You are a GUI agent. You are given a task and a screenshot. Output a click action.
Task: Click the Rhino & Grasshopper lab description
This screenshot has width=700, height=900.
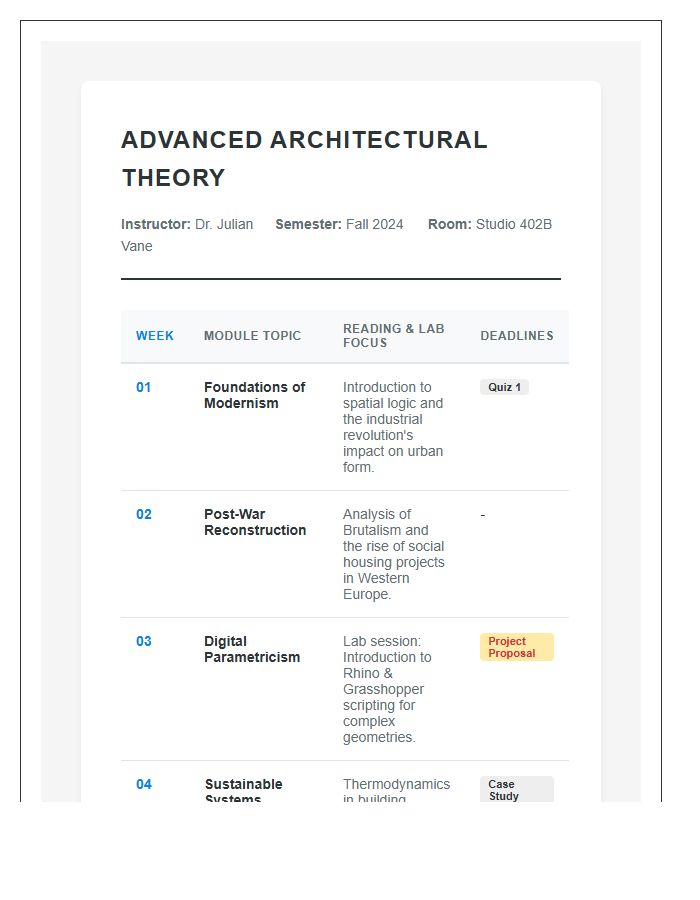click(x=387, y=689)
